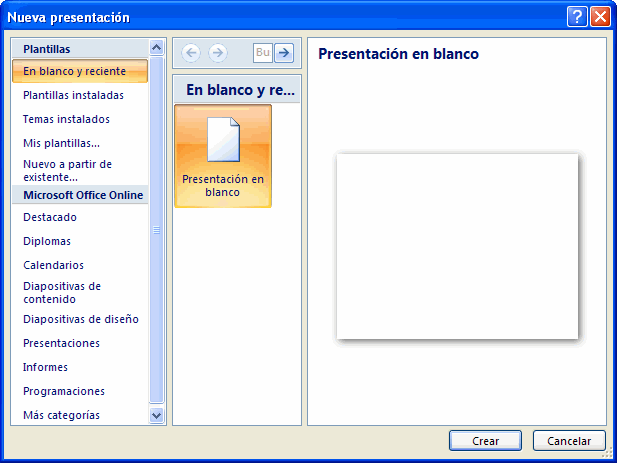Expand Más categorías list
The height and width of the screenshot is (463, 617).
pyautogui.click(x=61, y=415)
